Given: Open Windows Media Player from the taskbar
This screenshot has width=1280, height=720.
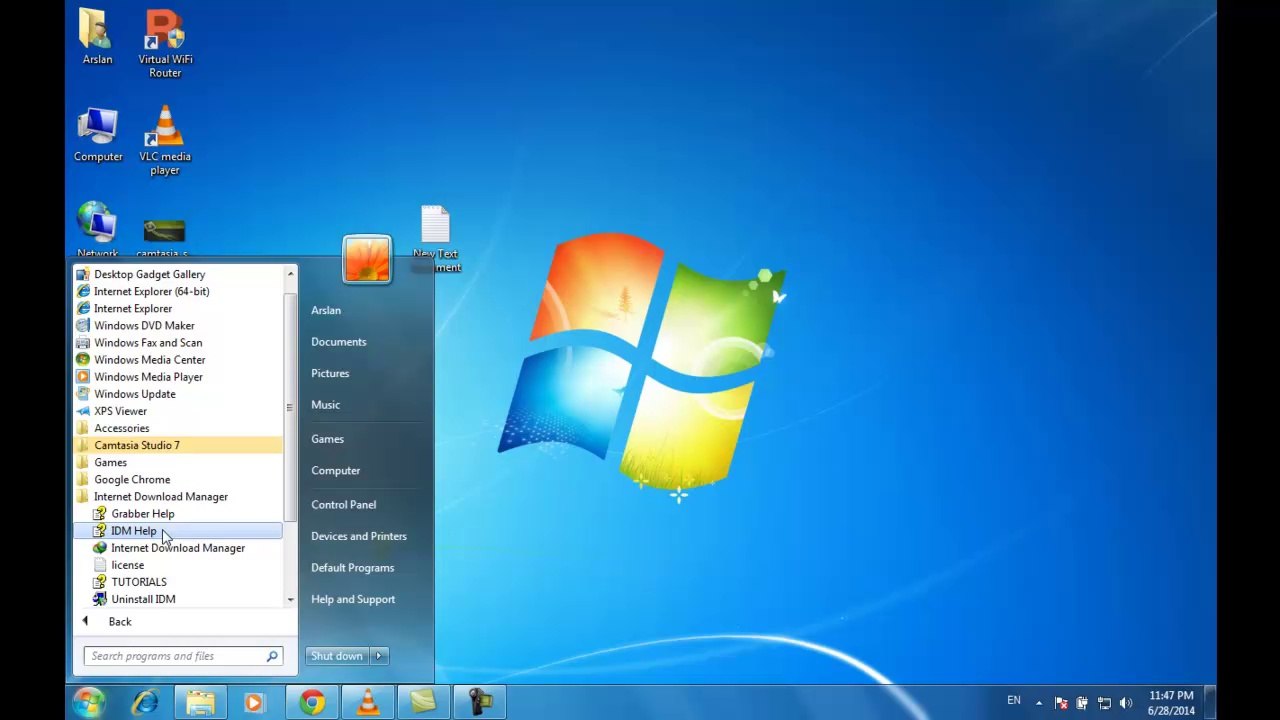Looking at the screenshot, I should pos(254,703).
